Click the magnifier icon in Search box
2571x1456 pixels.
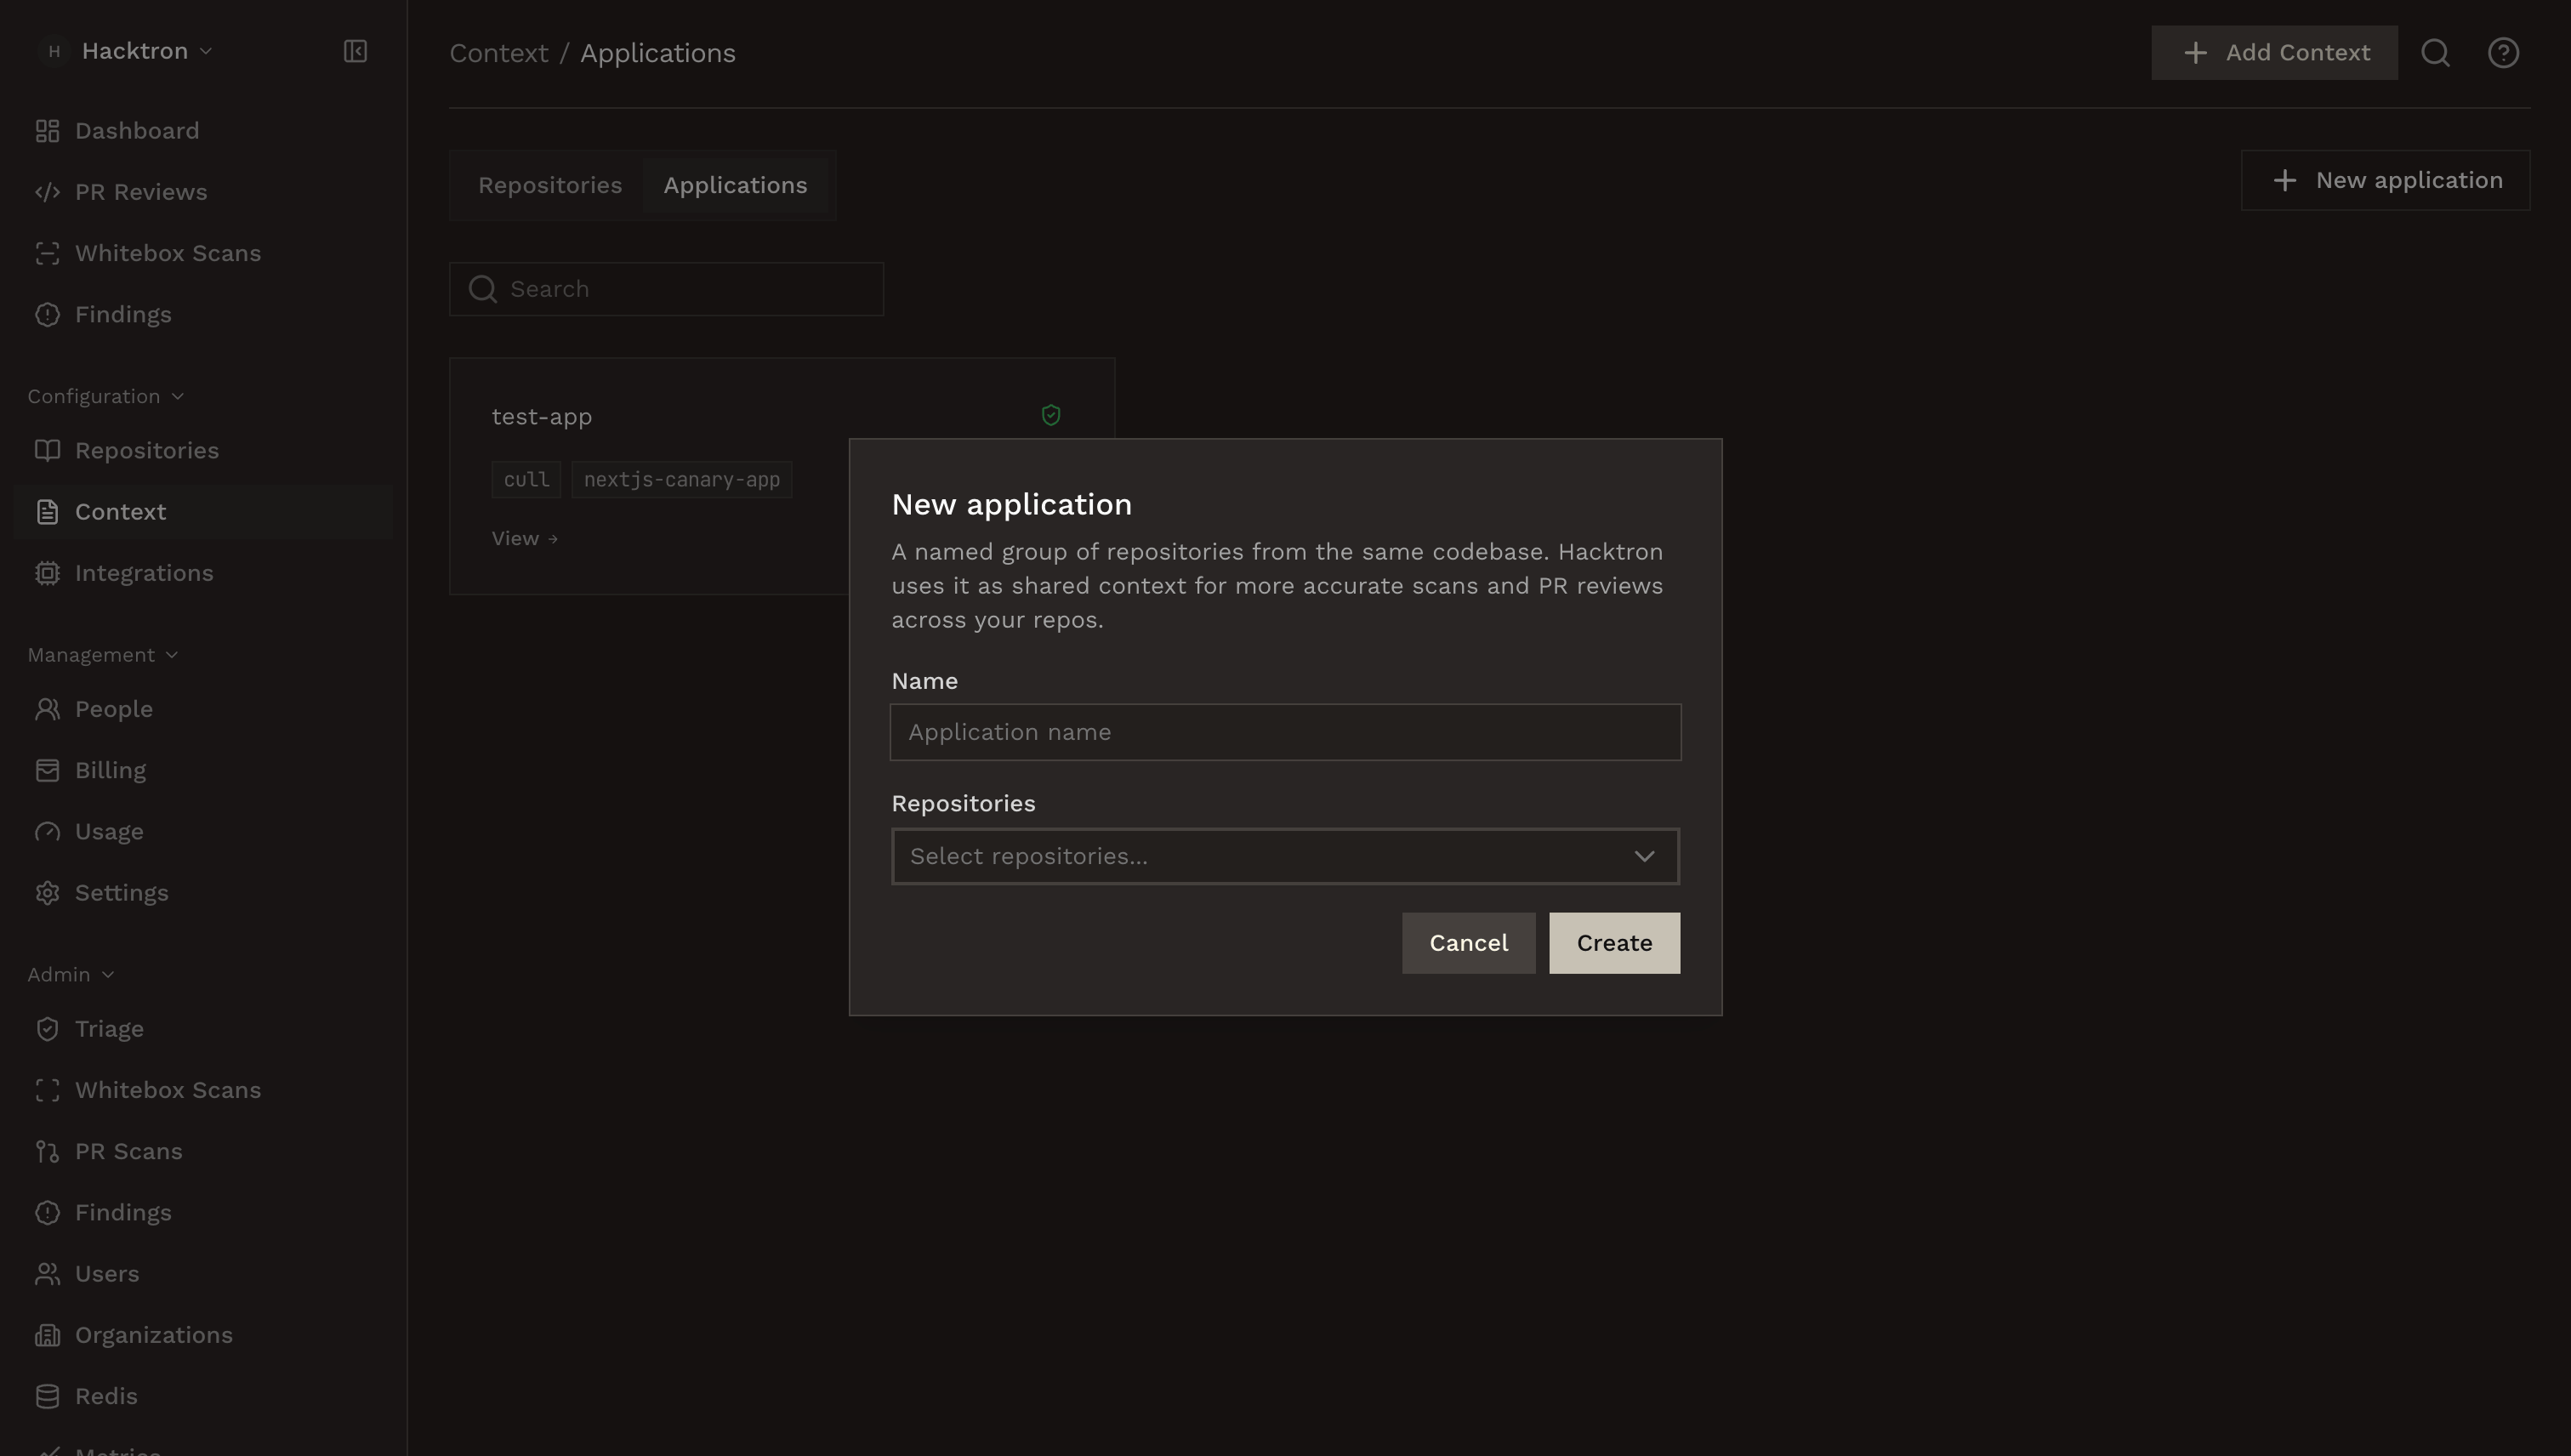[x=483, y=289]
